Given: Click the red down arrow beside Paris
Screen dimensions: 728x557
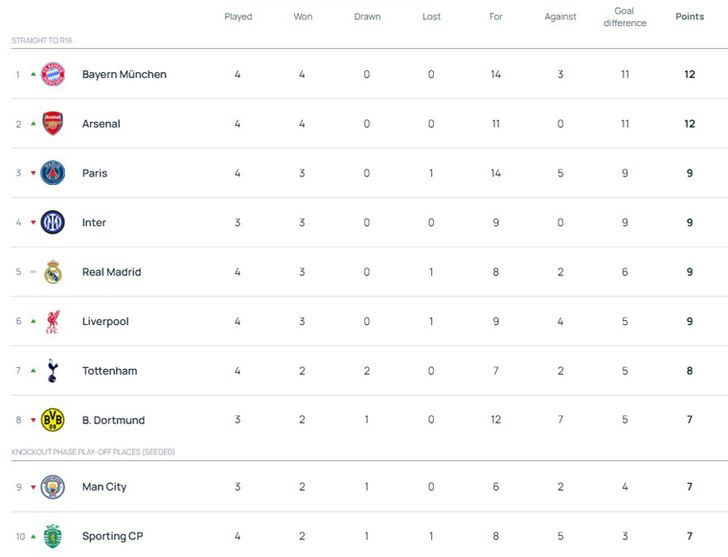Looking at the screenshot, I should tap(33, 174).
